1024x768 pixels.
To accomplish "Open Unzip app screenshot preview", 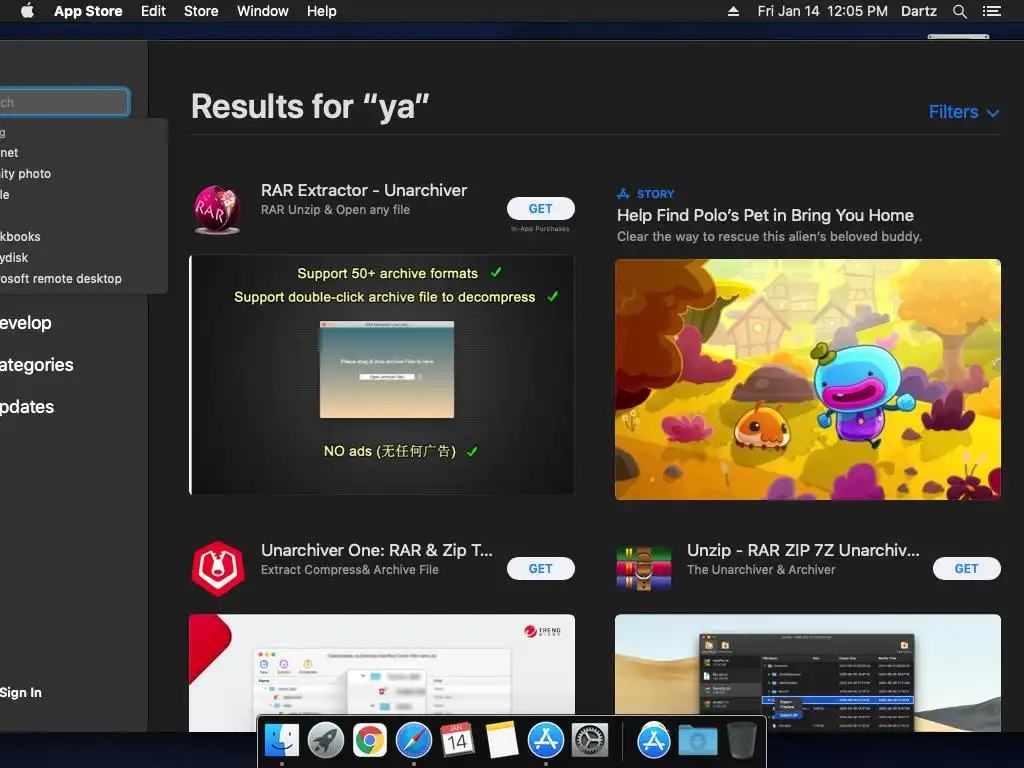I will pyautogui.click(x=808, y=673).
